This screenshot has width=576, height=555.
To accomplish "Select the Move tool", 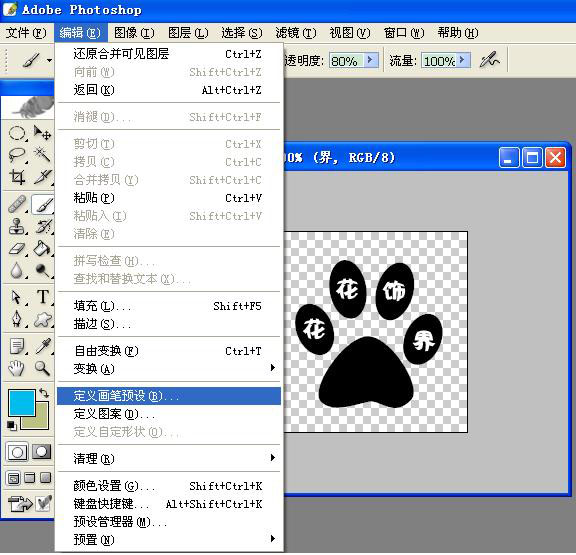I will click(42, 133).
